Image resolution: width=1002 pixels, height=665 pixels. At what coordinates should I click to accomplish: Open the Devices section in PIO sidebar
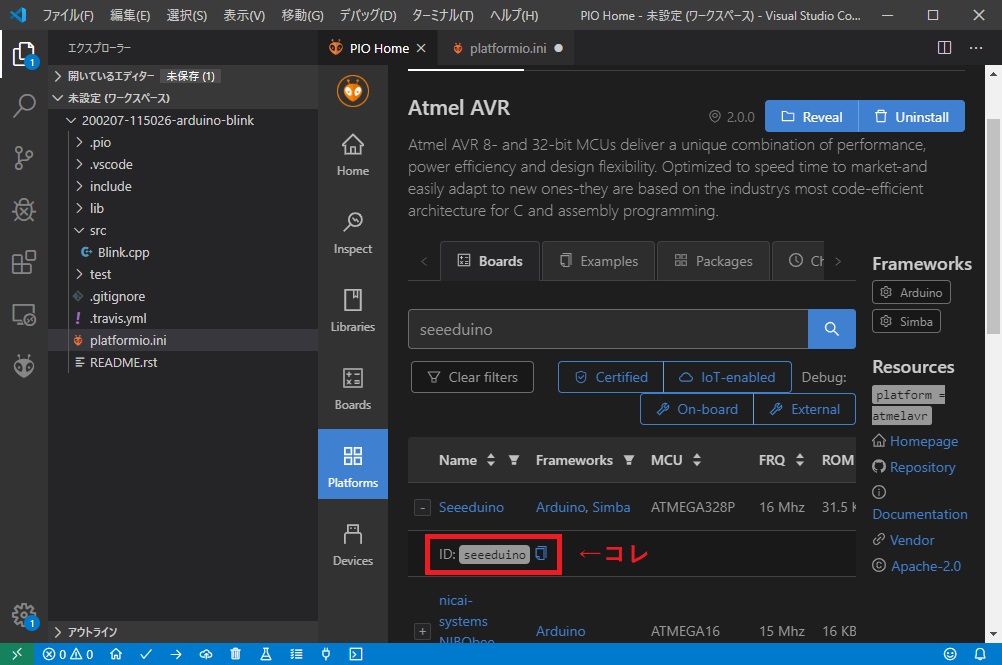pyautogui.click(x=353, y=545)
